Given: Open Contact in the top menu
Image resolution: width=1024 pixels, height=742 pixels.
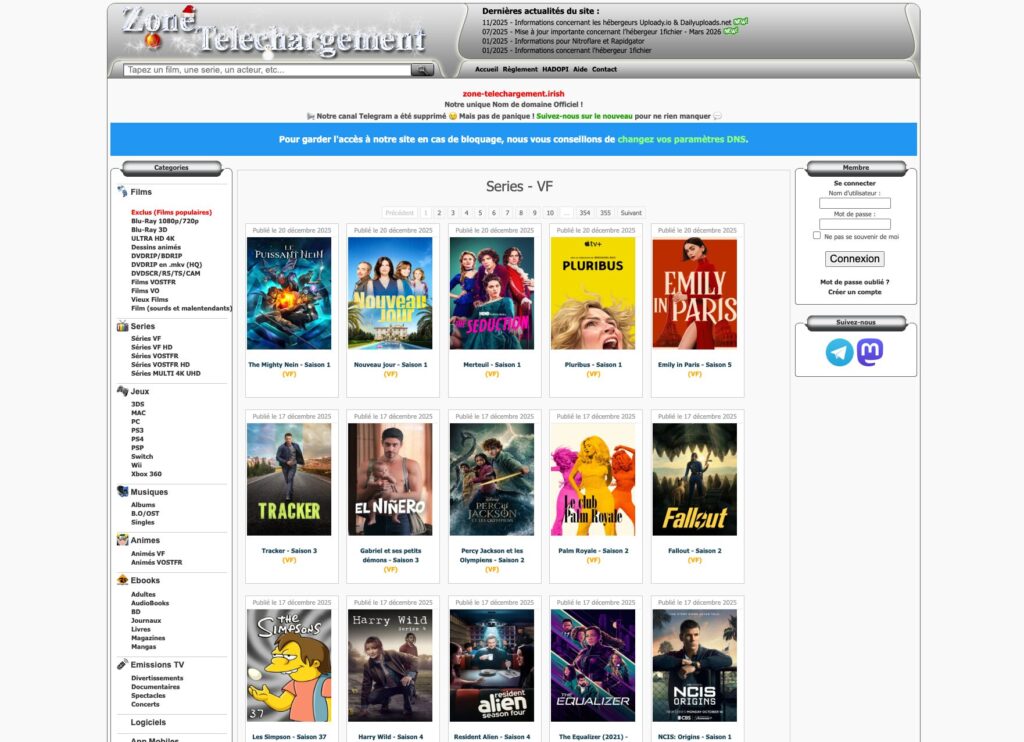Looking at the screenshot, I should click(x=604, y=69).
